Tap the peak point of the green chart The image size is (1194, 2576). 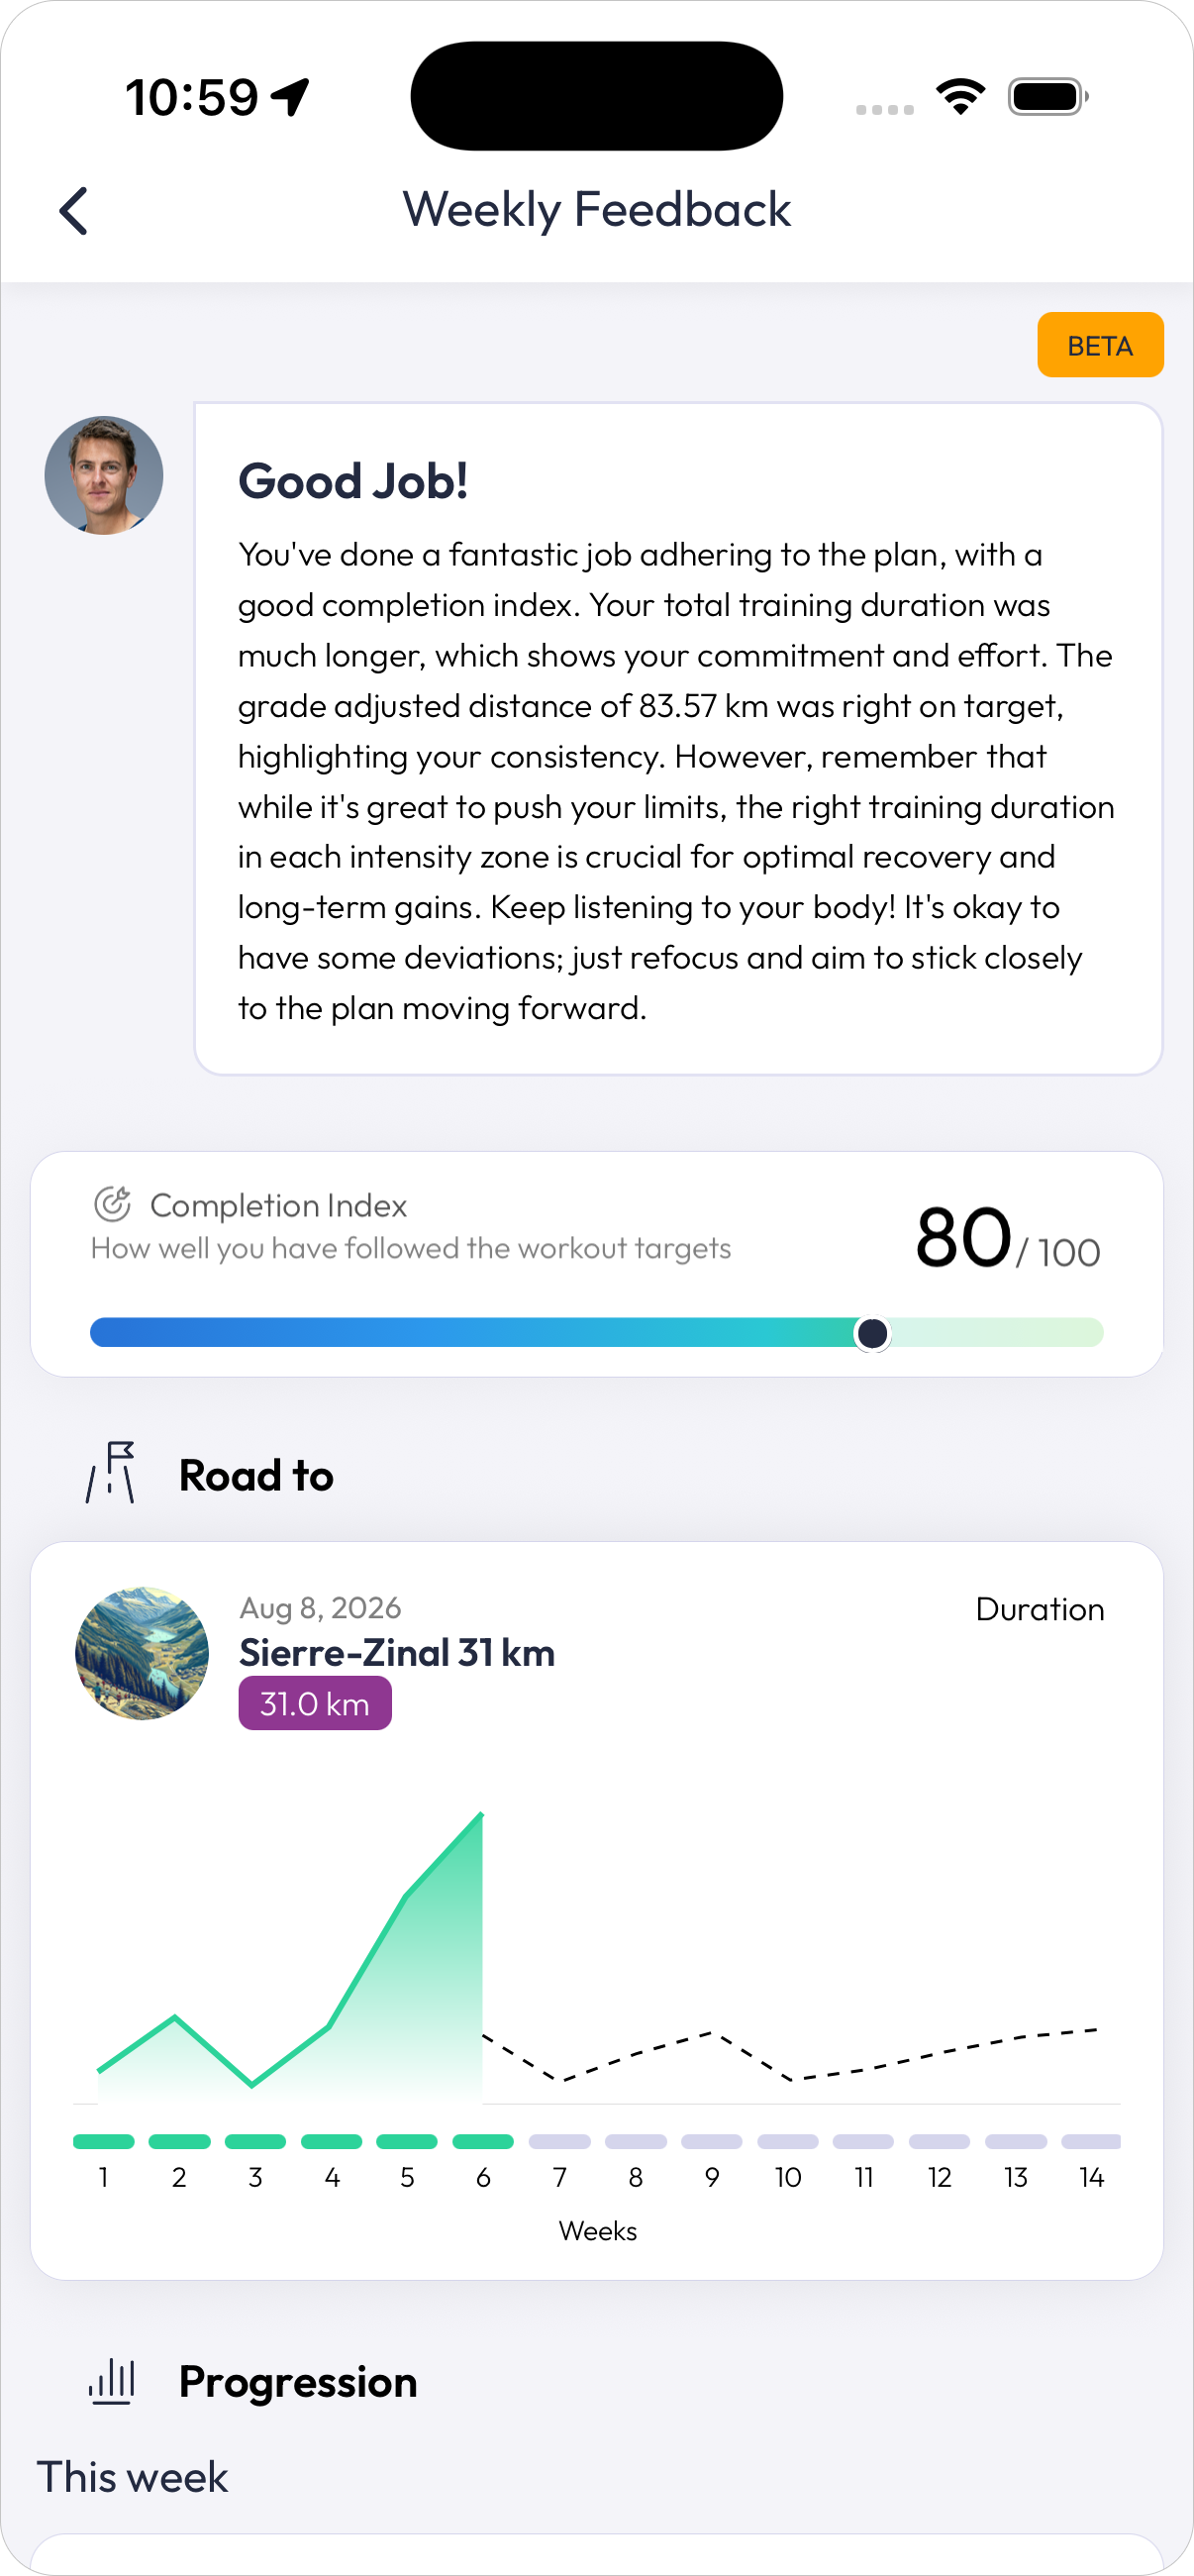point(481,1814)
